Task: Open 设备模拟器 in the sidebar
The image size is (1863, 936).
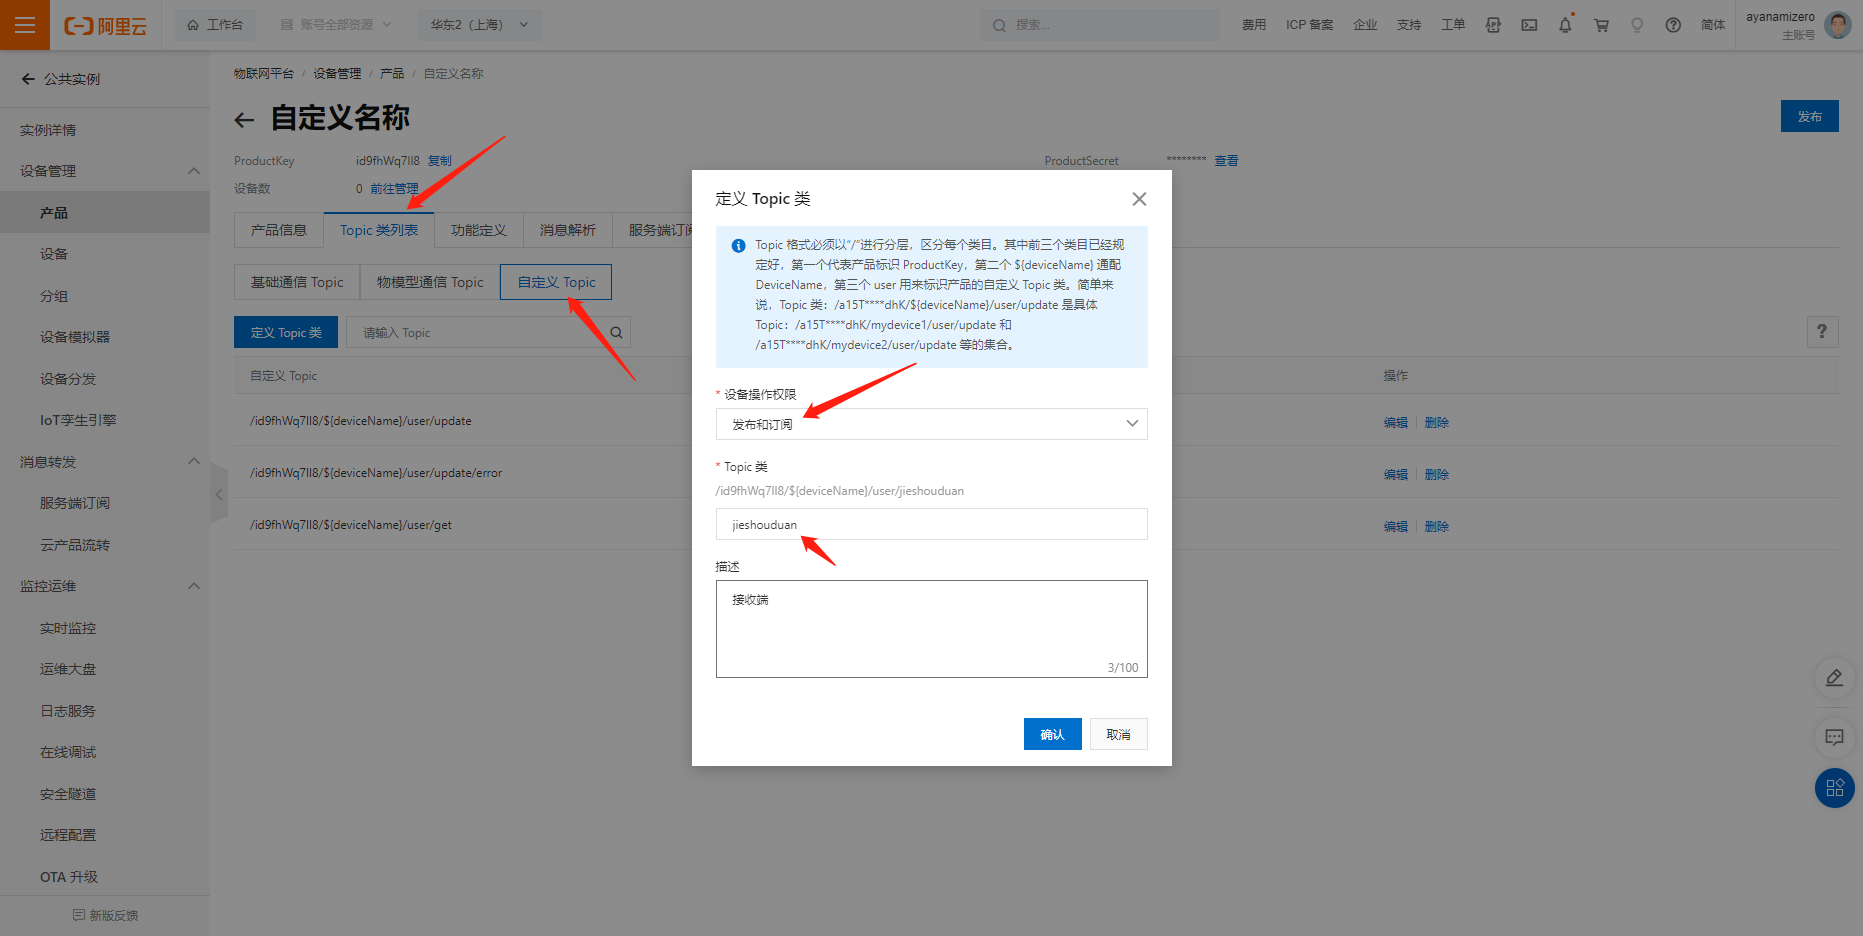Action: (x=75, y=337)
